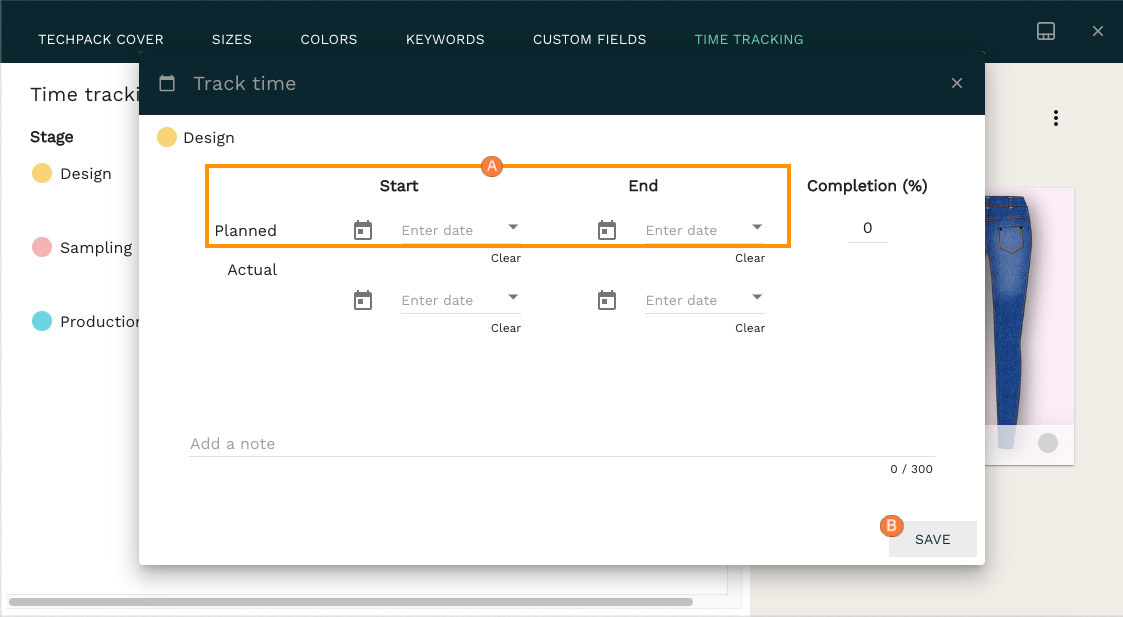Edit the Completion percentage value field
1123x617 pixels.
pos(867,228)
